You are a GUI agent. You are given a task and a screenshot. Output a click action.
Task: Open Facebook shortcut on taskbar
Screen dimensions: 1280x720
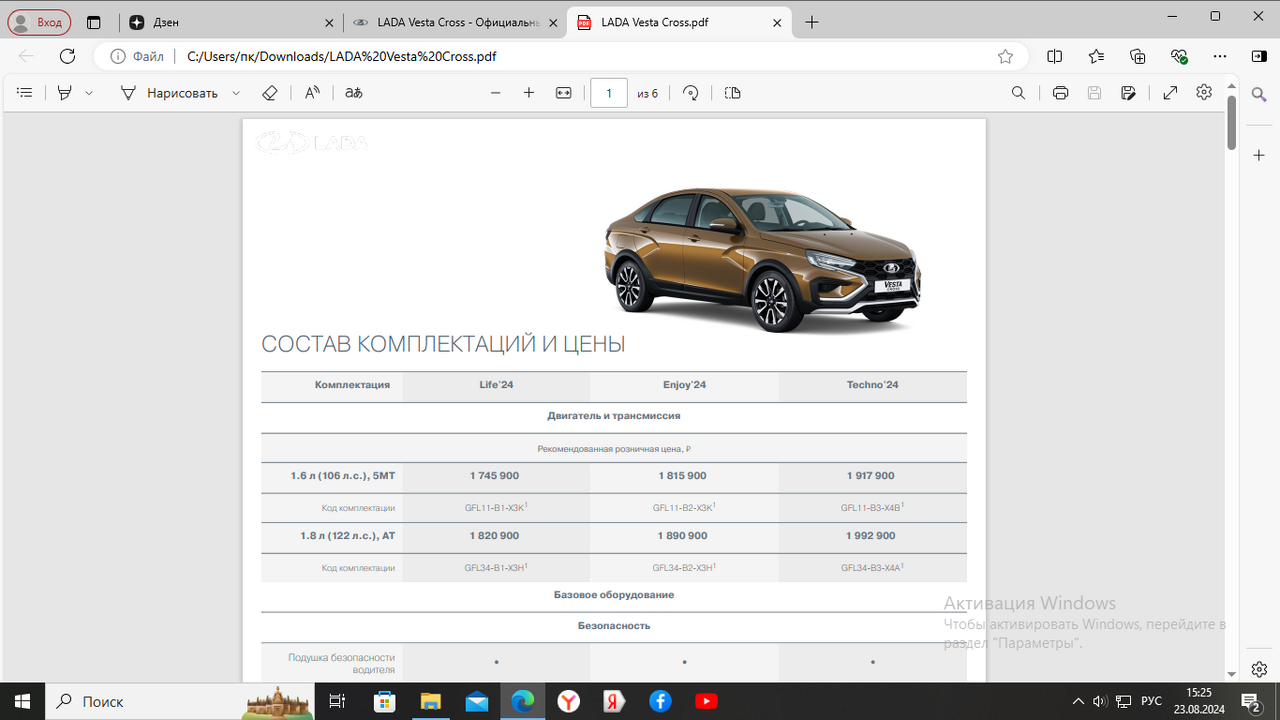pyautogui.click(x=660, y=702)
